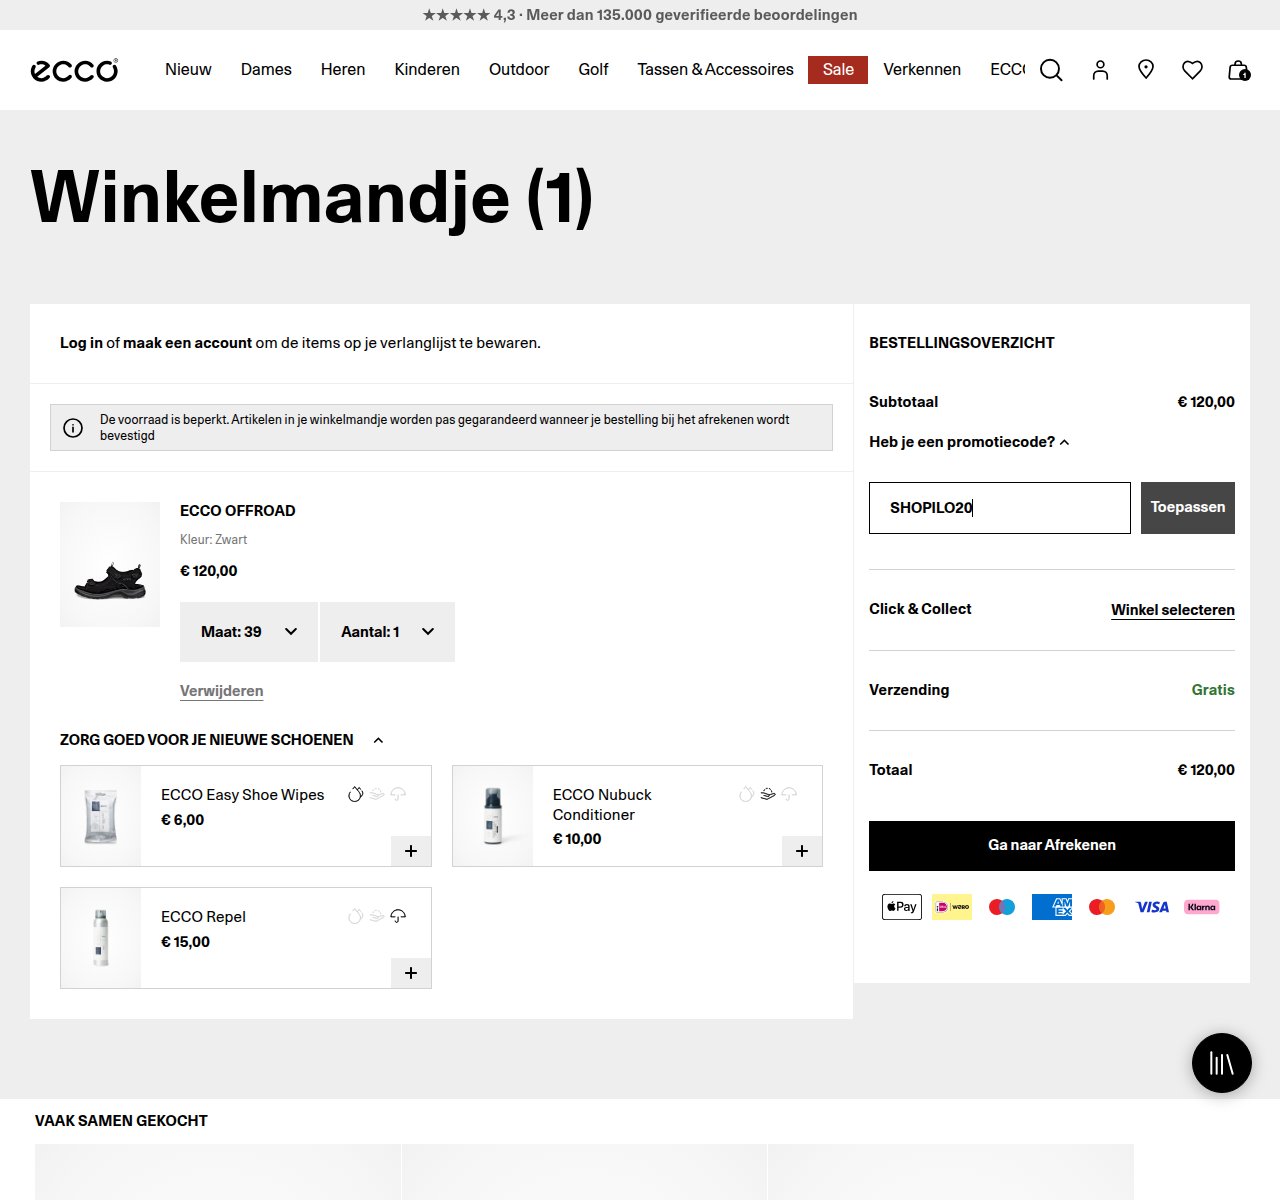Image resolution: width=1280 pixels, height=1200 pixels.
Task: Click the Klarna payment icon
Action: coord(1202,907)
